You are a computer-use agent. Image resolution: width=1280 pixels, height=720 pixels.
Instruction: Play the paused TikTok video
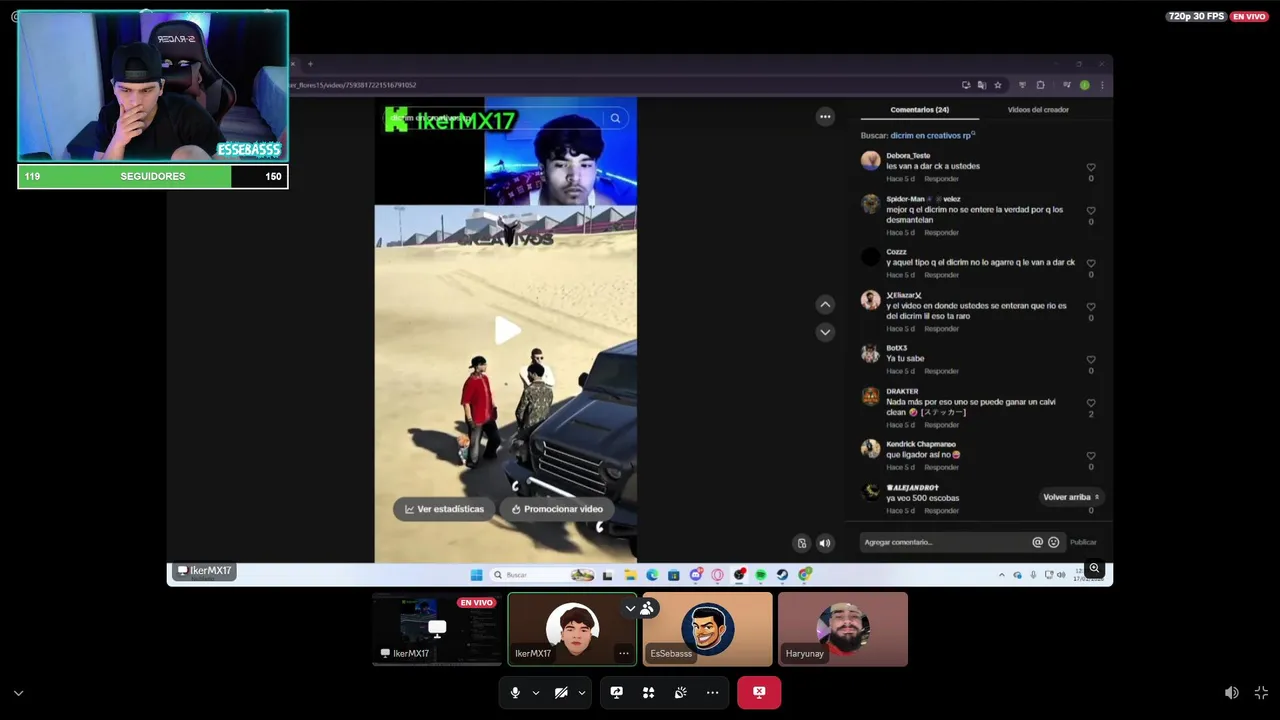click(507, 330)
